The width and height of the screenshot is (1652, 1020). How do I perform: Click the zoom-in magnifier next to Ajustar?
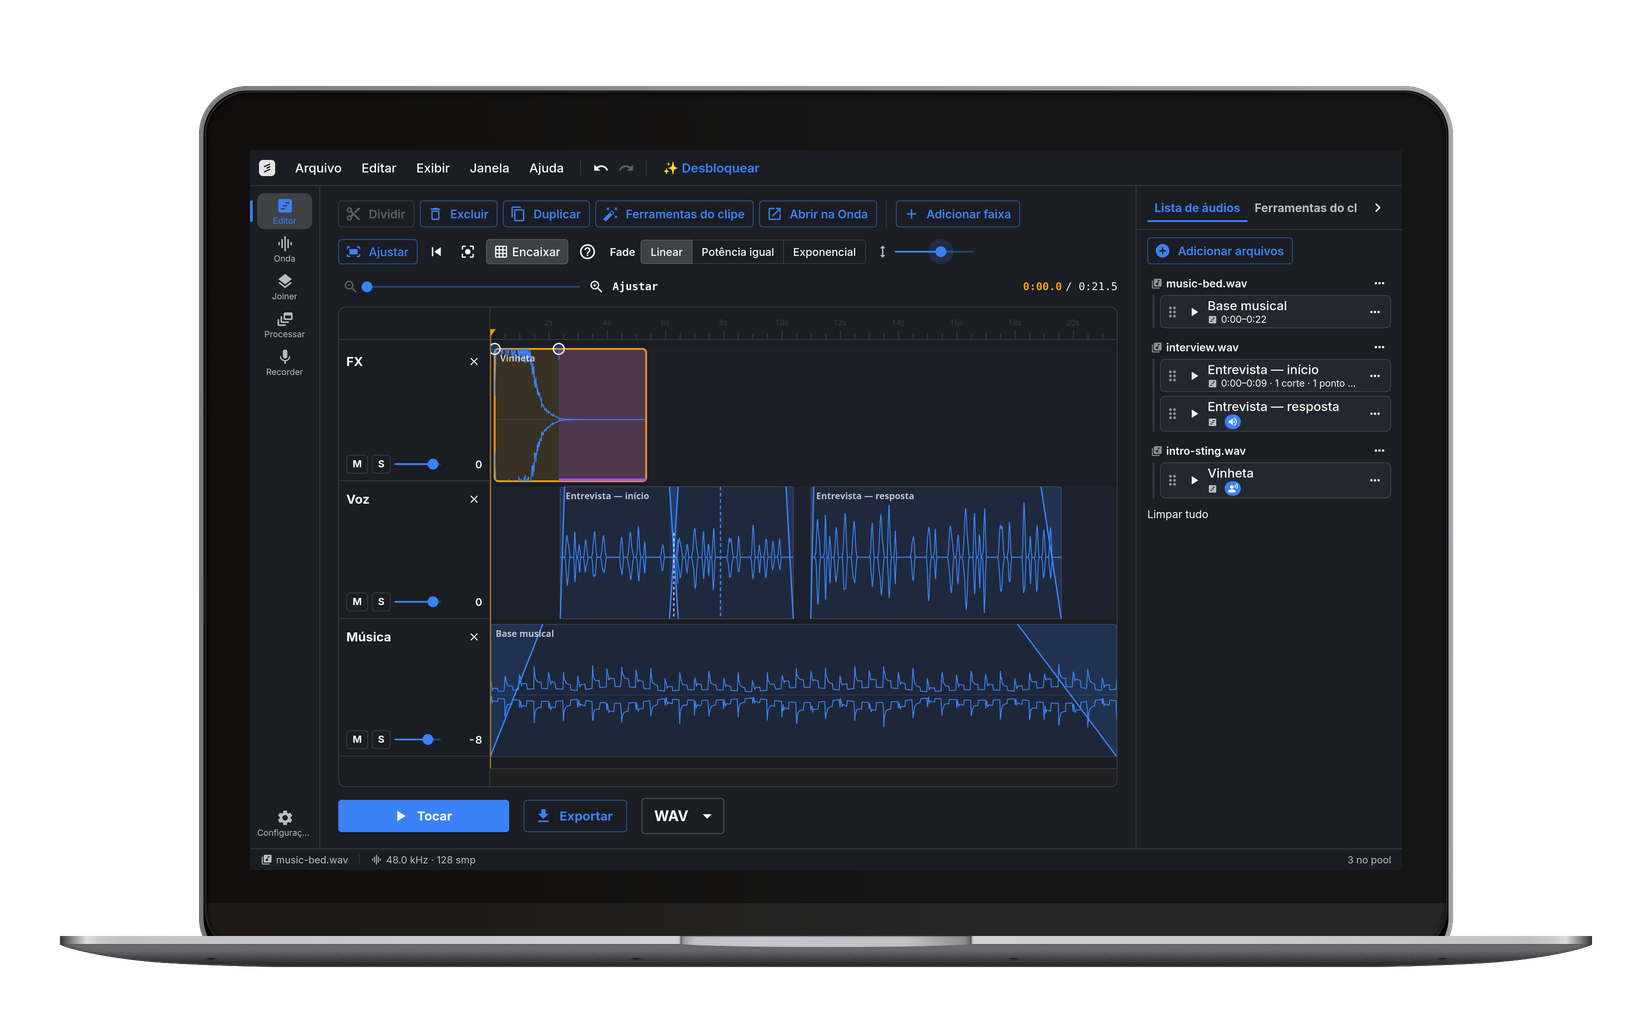[x=596, y=286]
